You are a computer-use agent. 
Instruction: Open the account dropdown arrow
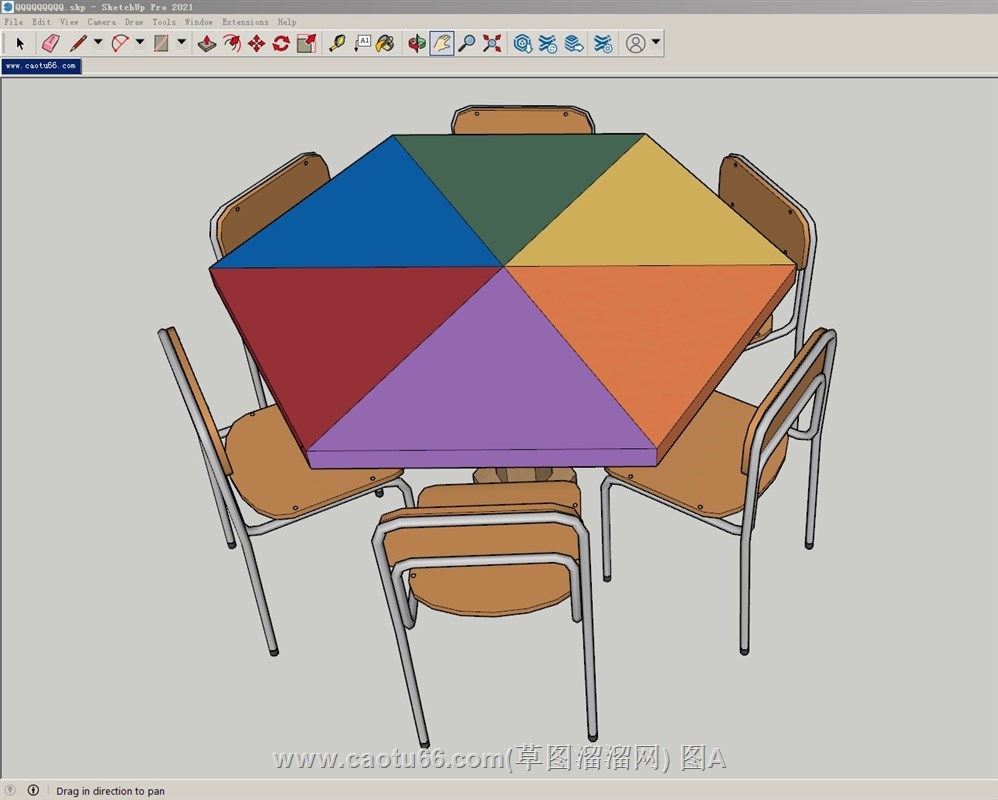point(656,43)
